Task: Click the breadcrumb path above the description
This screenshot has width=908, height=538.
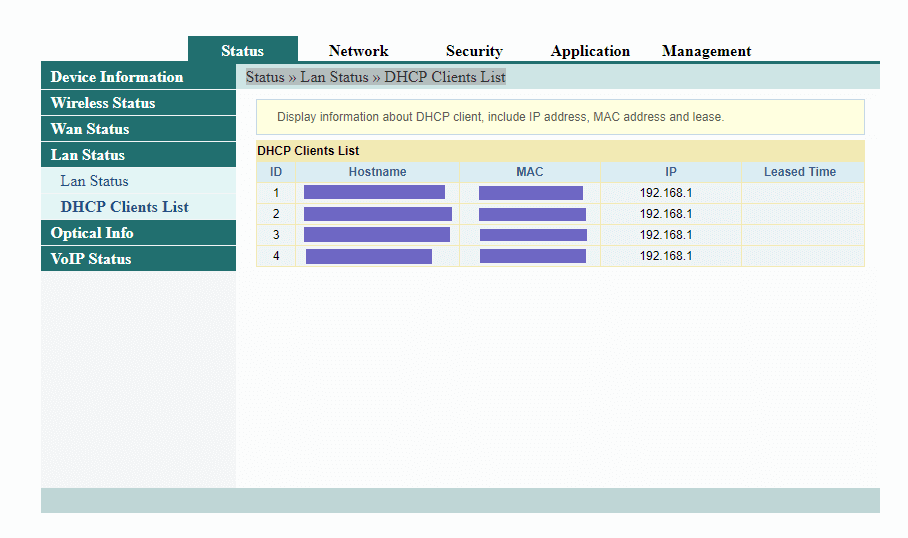Action: click(x=376, y=77)
